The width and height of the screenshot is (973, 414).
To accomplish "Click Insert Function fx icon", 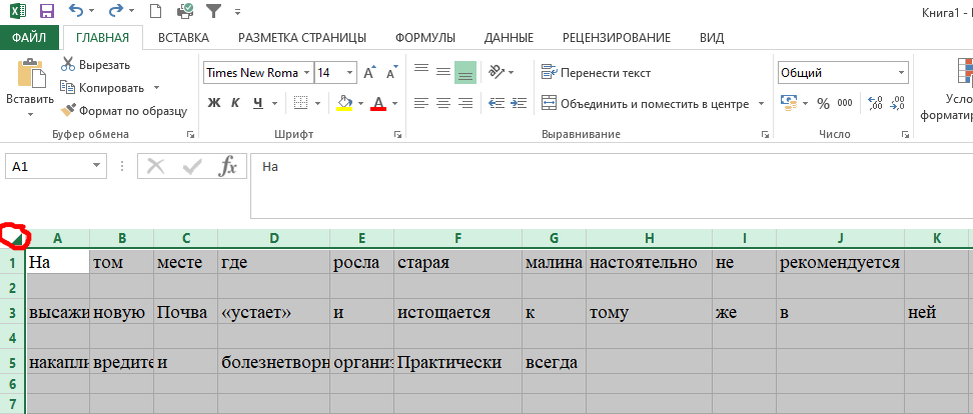I will [228, 166].
